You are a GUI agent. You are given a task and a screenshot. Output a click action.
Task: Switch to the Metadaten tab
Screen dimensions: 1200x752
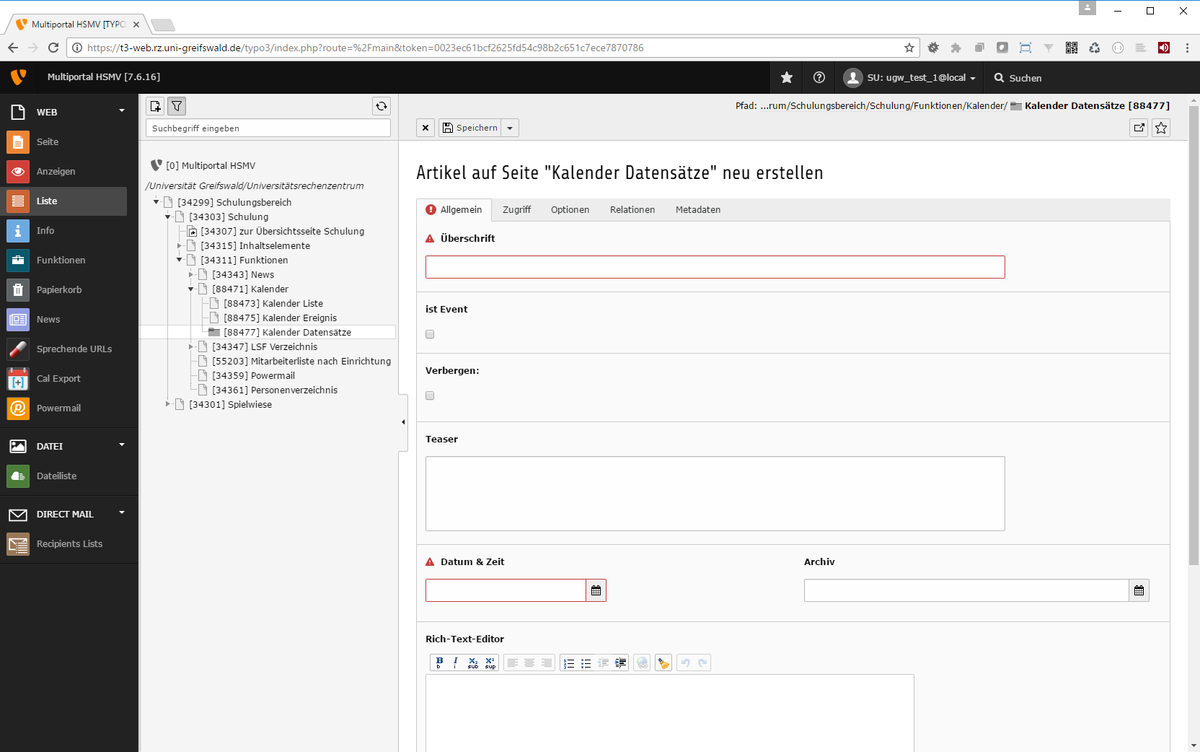[698, 210]
